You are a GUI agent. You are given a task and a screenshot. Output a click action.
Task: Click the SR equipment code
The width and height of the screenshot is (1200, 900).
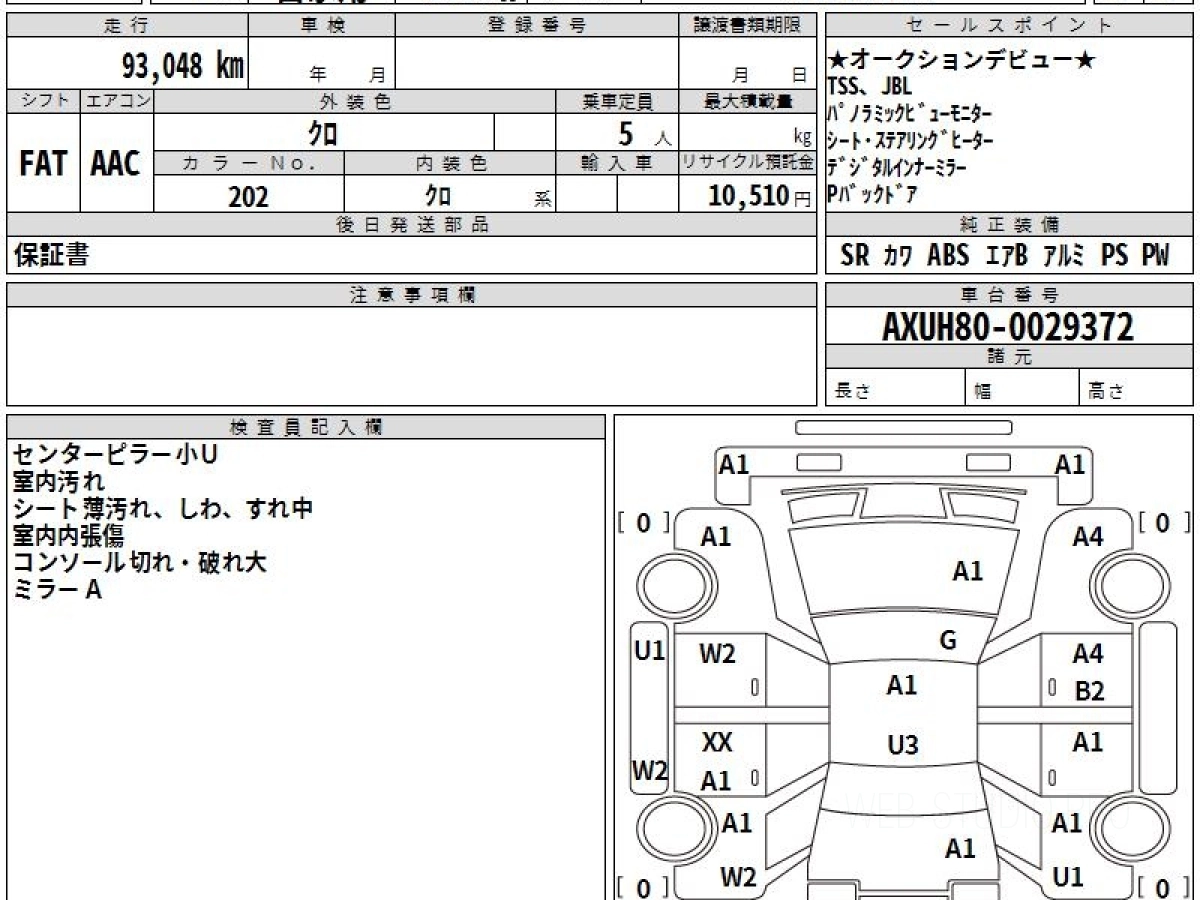[x=855, y=255]
